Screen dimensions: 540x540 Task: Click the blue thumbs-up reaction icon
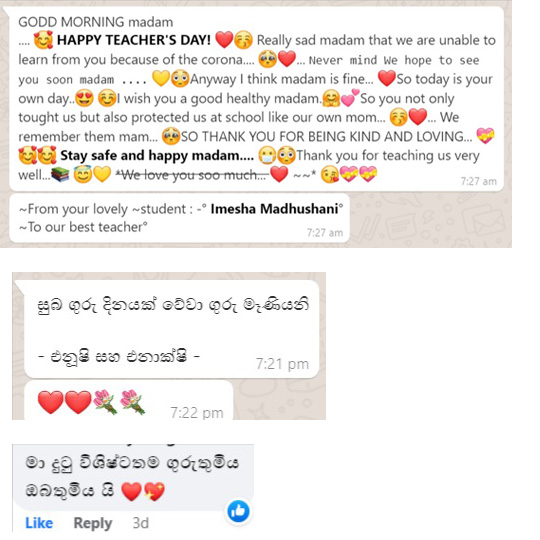point(238,511)
